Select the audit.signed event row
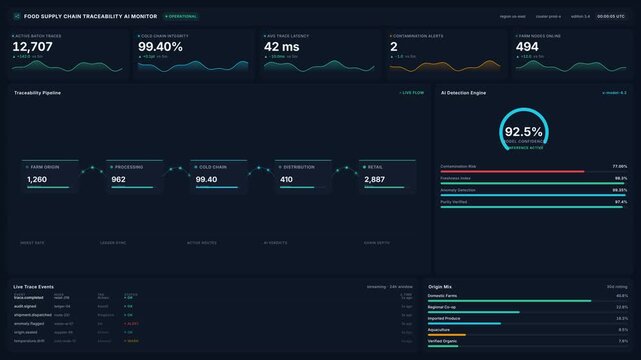641x360 pixels. point(213,306)
